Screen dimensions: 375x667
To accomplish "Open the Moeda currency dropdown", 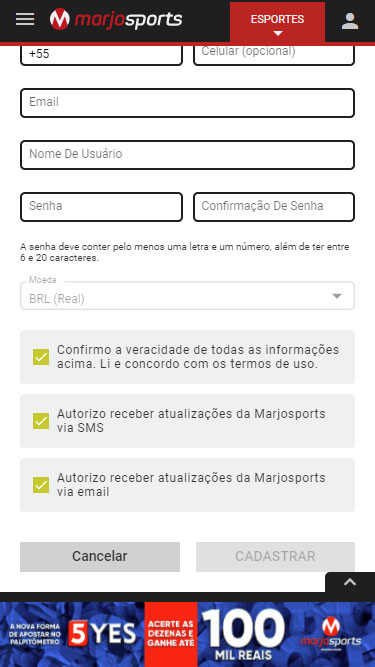I will 187,296.
